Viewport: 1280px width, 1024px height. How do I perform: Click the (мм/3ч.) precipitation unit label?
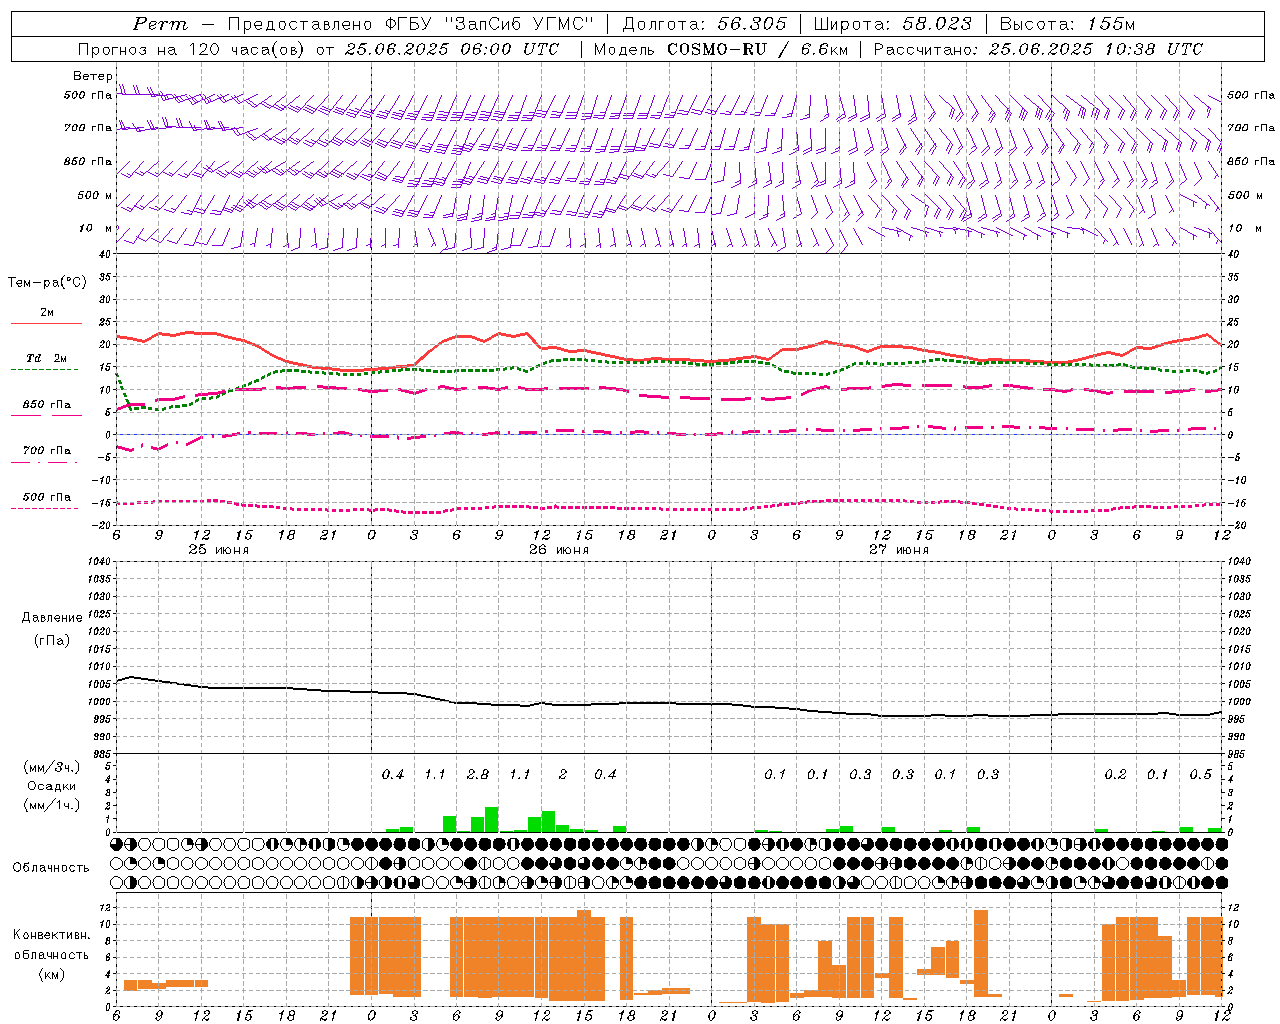52,767
